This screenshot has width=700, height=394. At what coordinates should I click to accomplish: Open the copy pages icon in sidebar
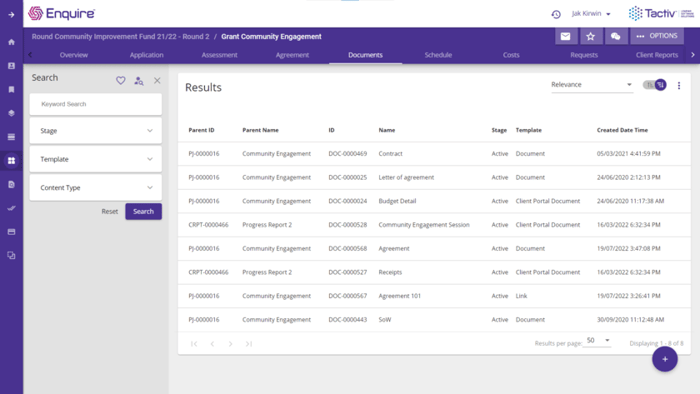tap(11, 255)
